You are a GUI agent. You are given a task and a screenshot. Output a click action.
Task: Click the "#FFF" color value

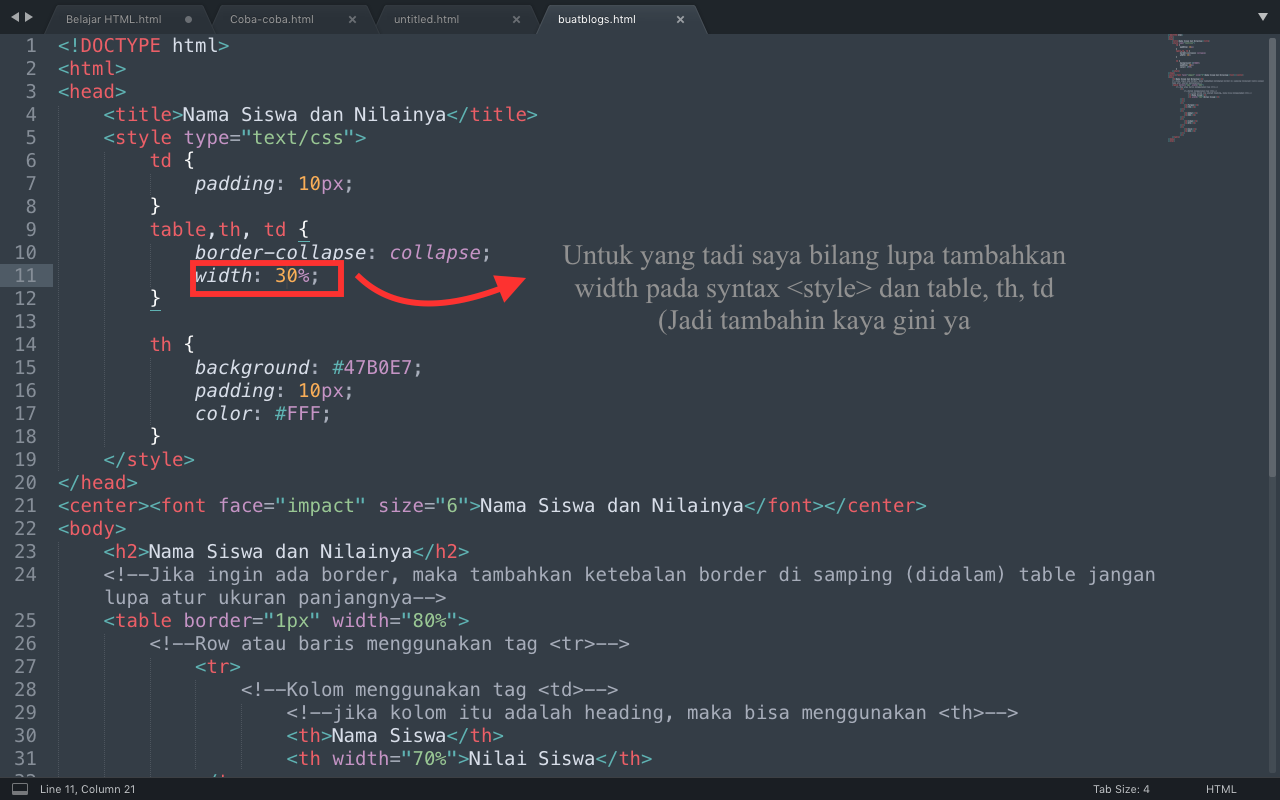(298, 413)
